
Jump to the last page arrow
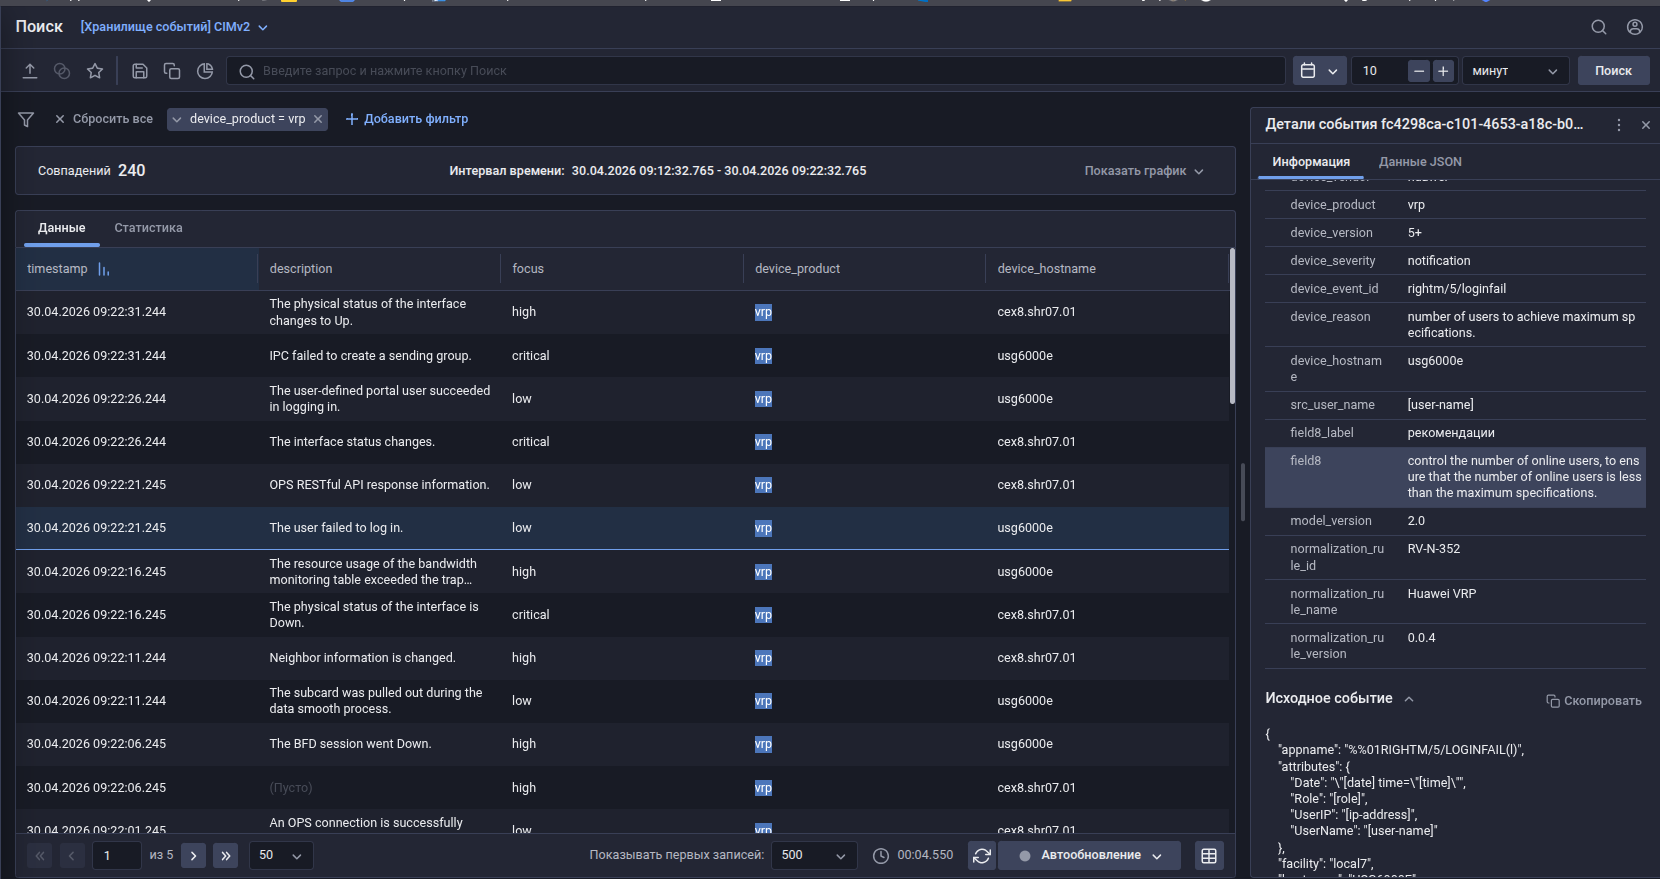pyautogui.click(x=226, y=856)
